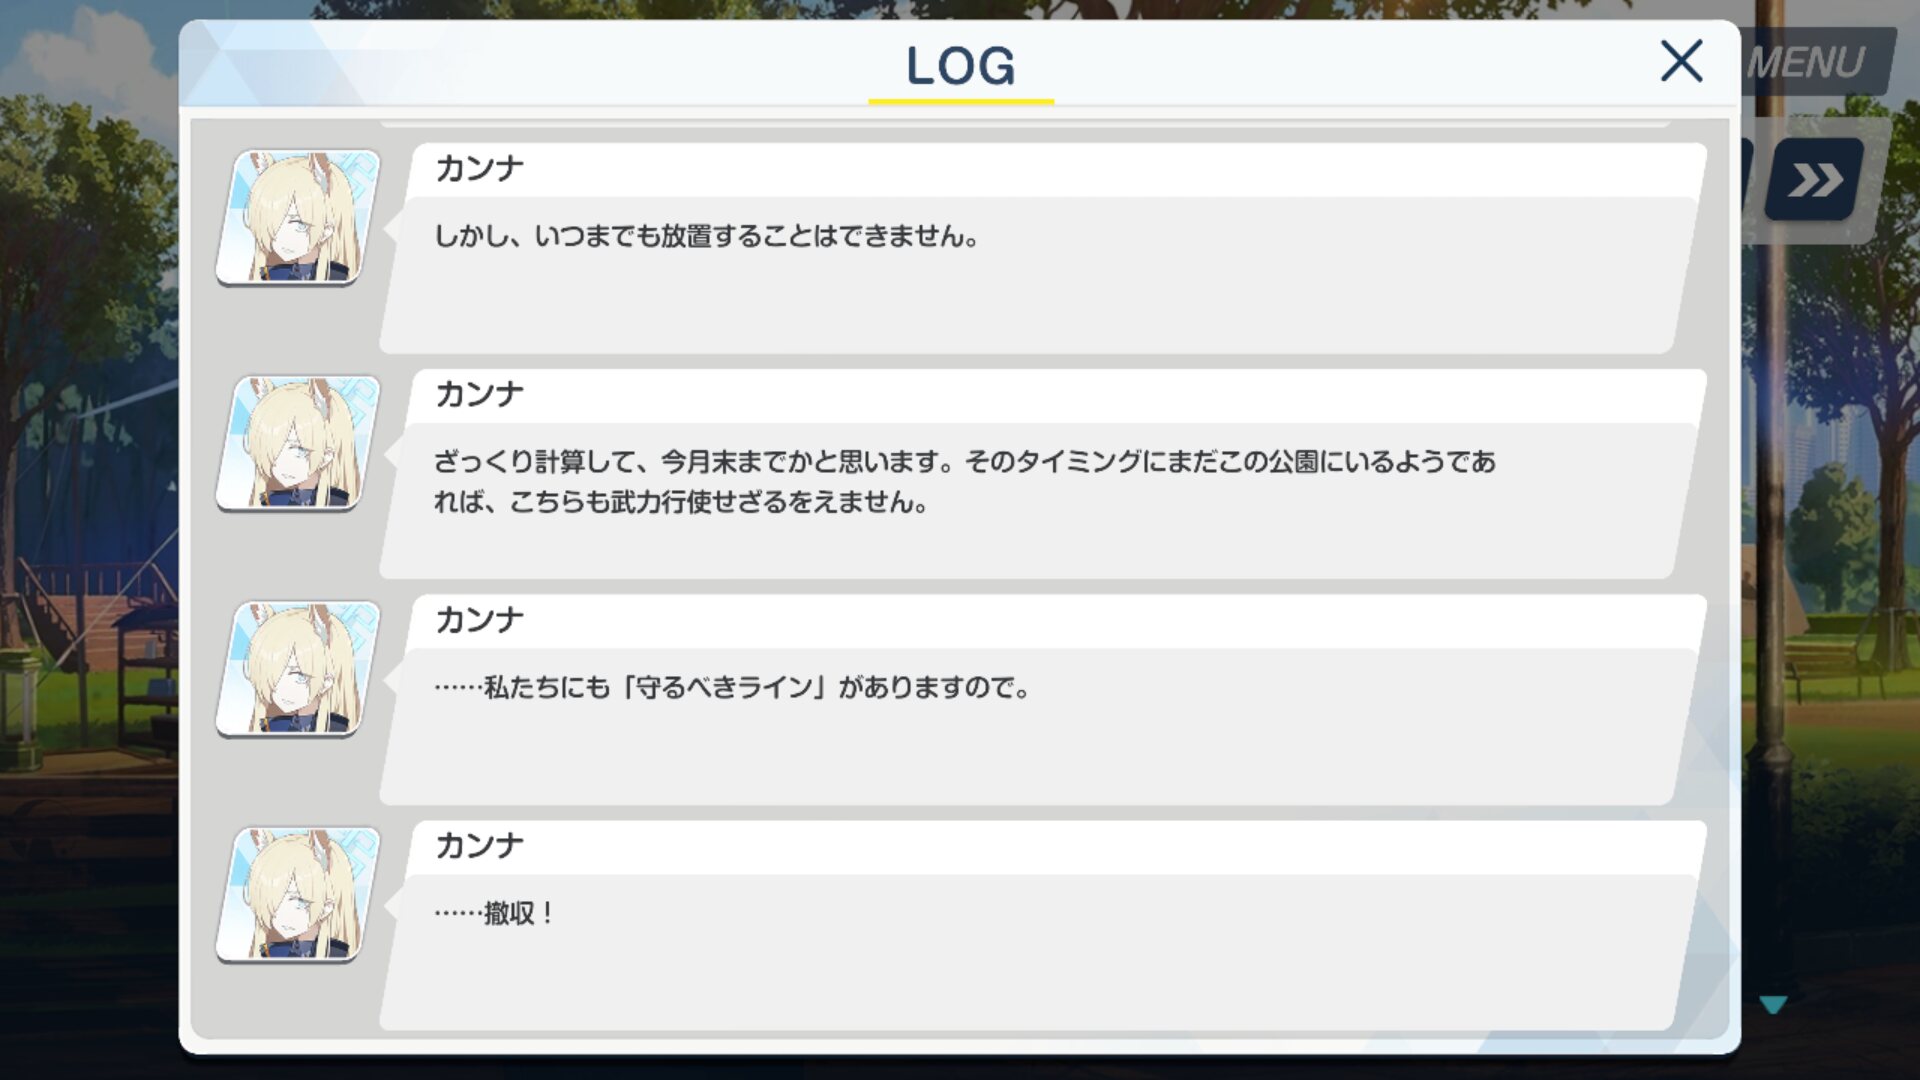
Task: Click the カンナ name label on the third entry
Action: tap(479, 620)
